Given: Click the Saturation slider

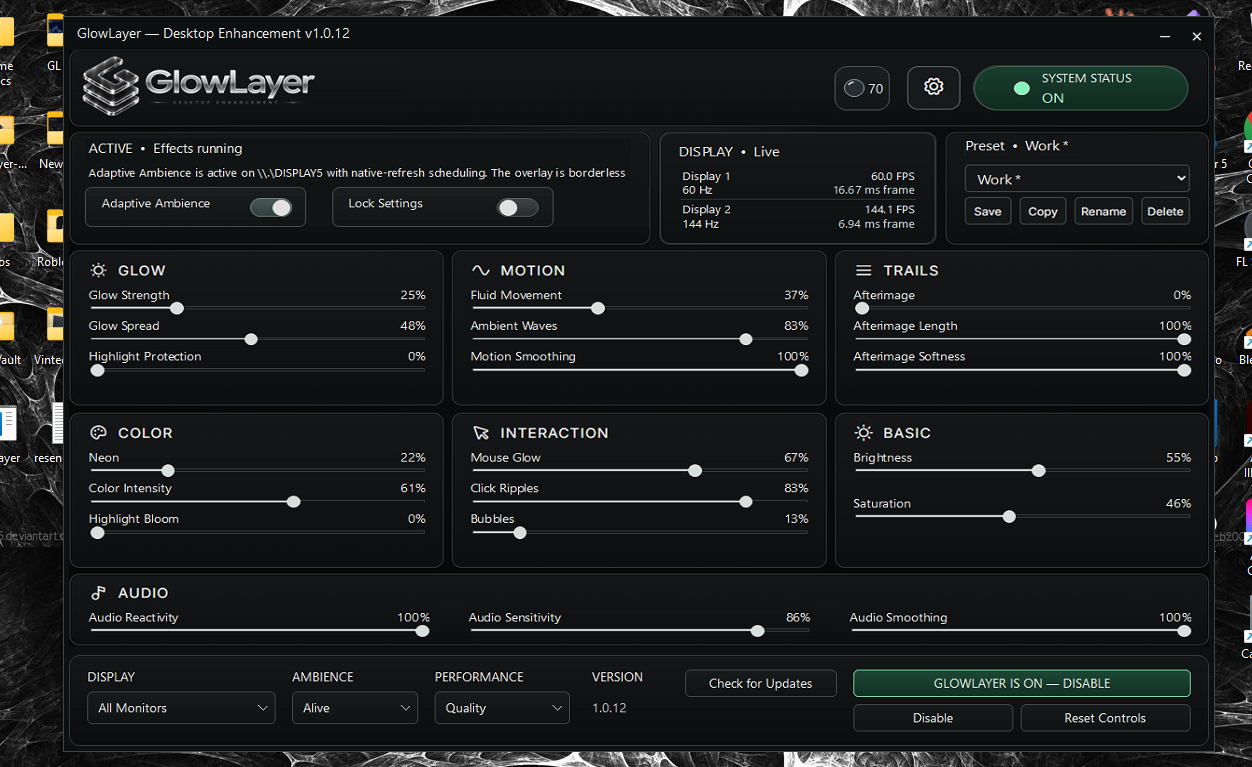Looking at the screenshot, I should [1022, 516].
